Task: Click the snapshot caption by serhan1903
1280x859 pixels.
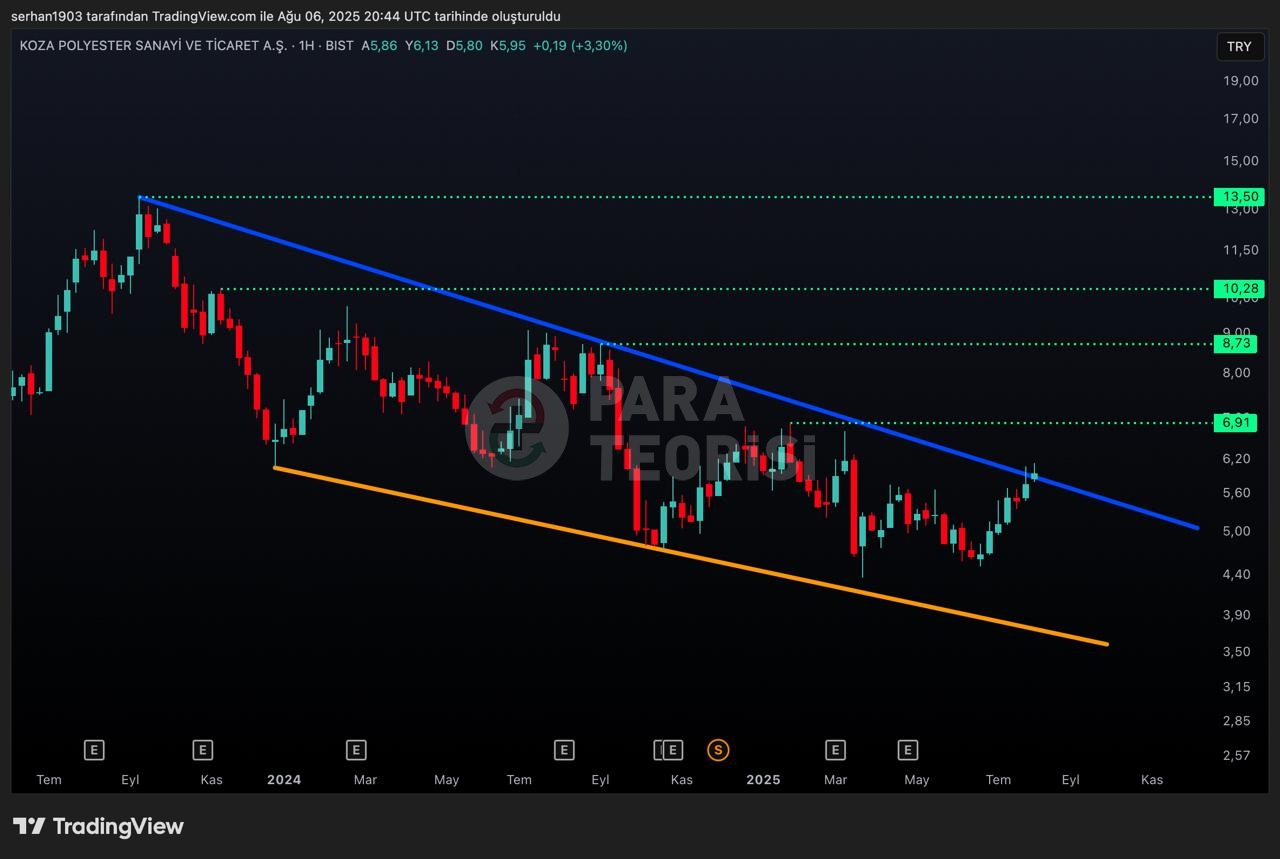Action: (x=285, y=16)
